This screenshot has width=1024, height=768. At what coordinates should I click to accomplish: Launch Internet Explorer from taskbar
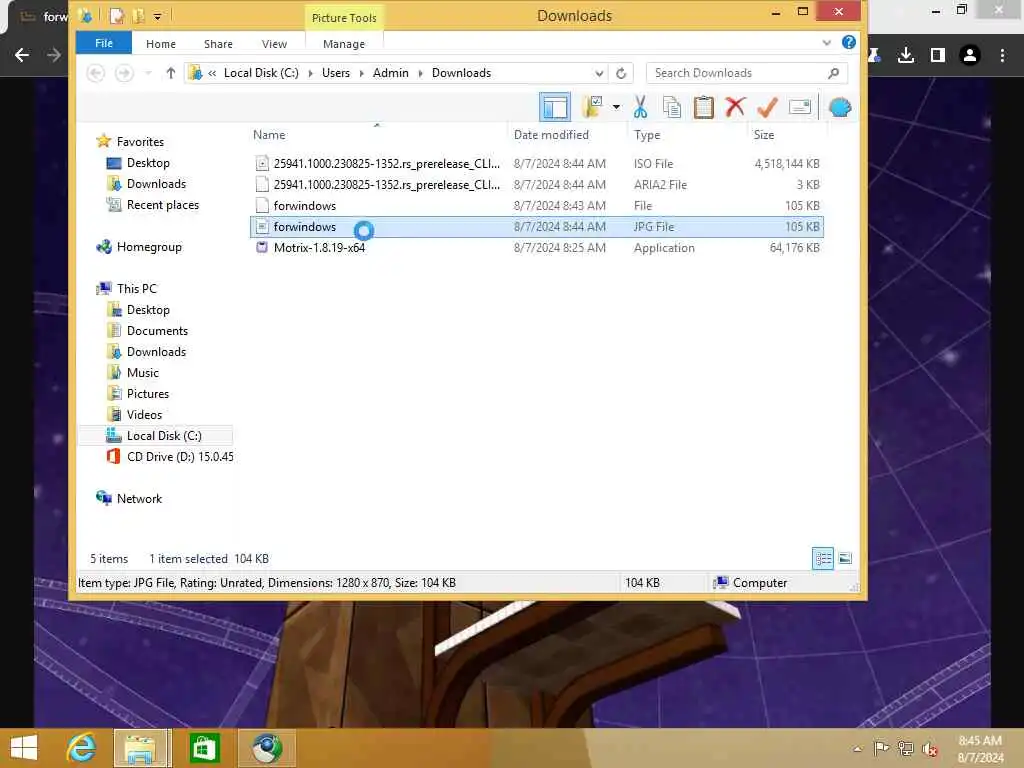coord(82,748)
